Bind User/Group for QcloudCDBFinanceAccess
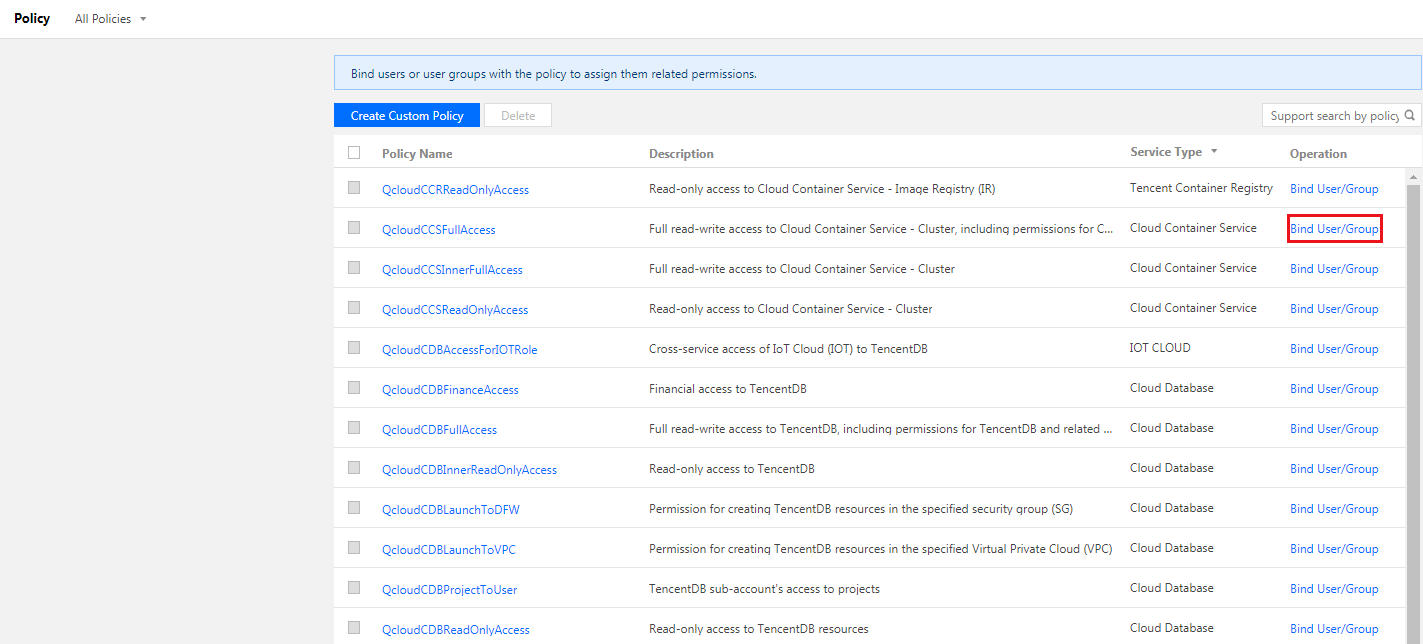The image size is (1423, 644). 1334,389
